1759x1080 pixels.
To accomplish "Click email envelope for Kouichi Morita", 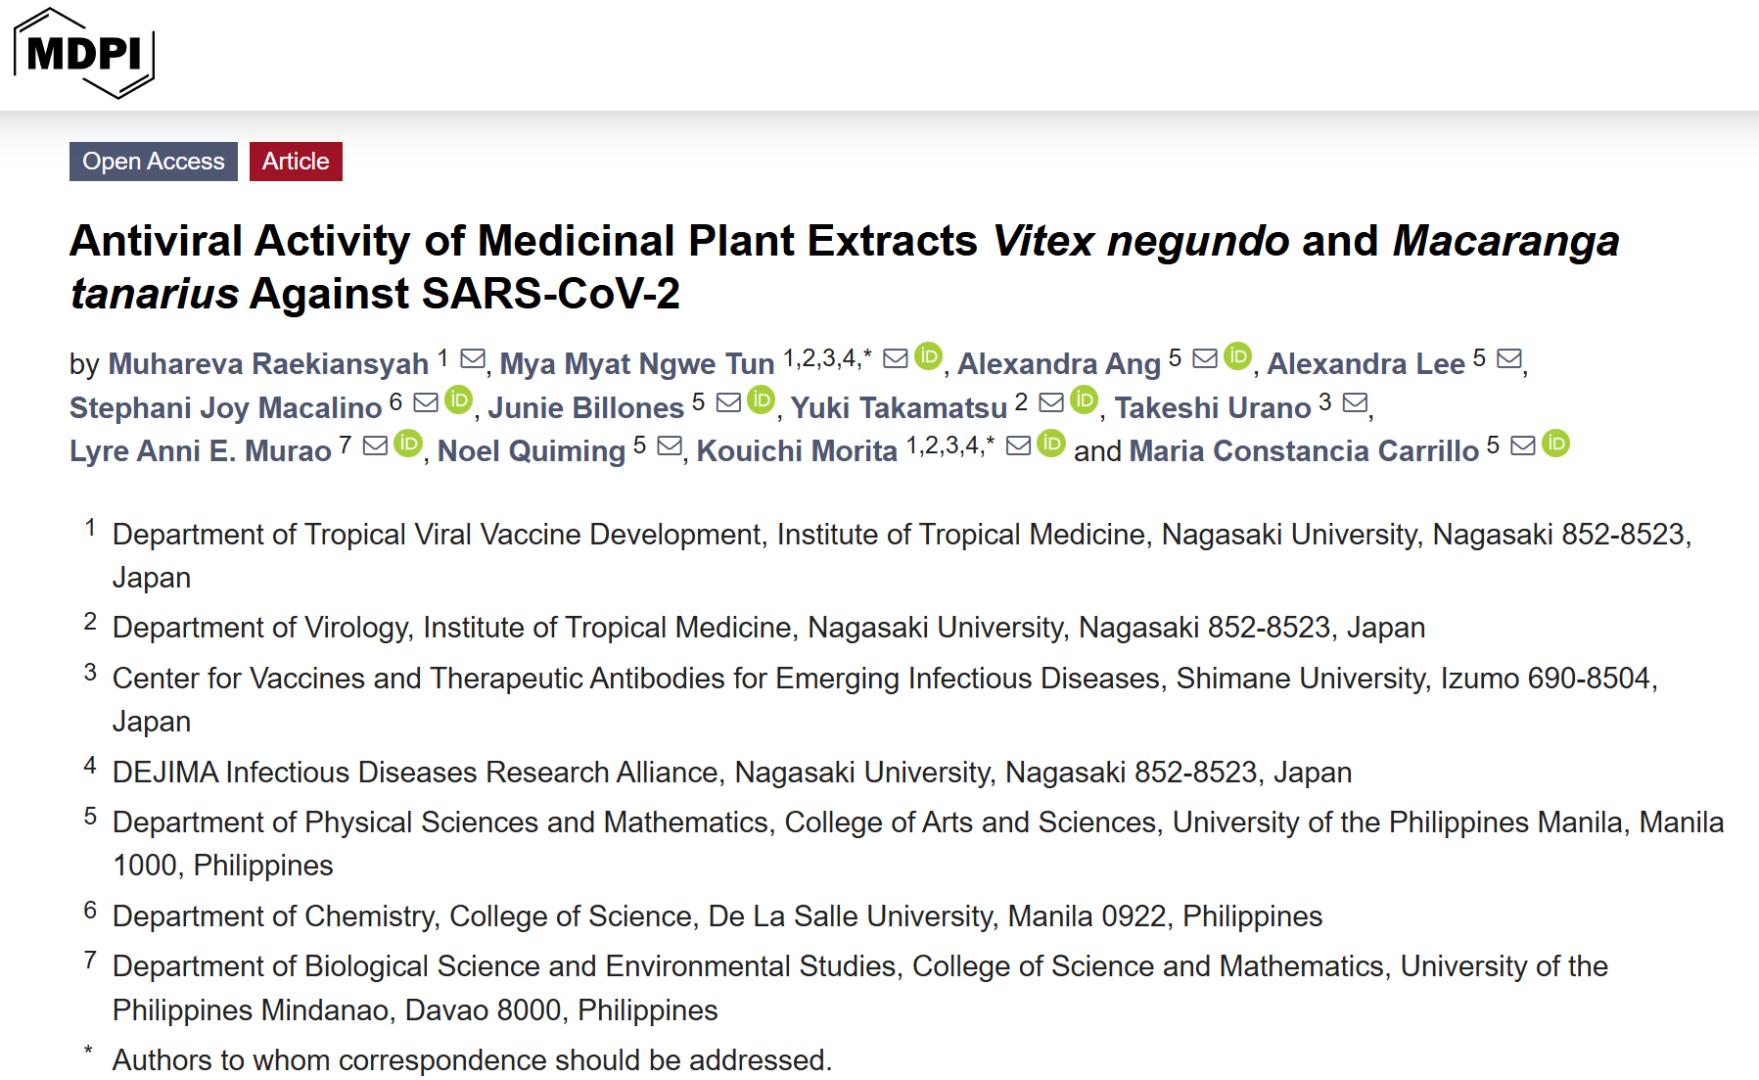I will pyautogui.click(x=1018, y=446).
